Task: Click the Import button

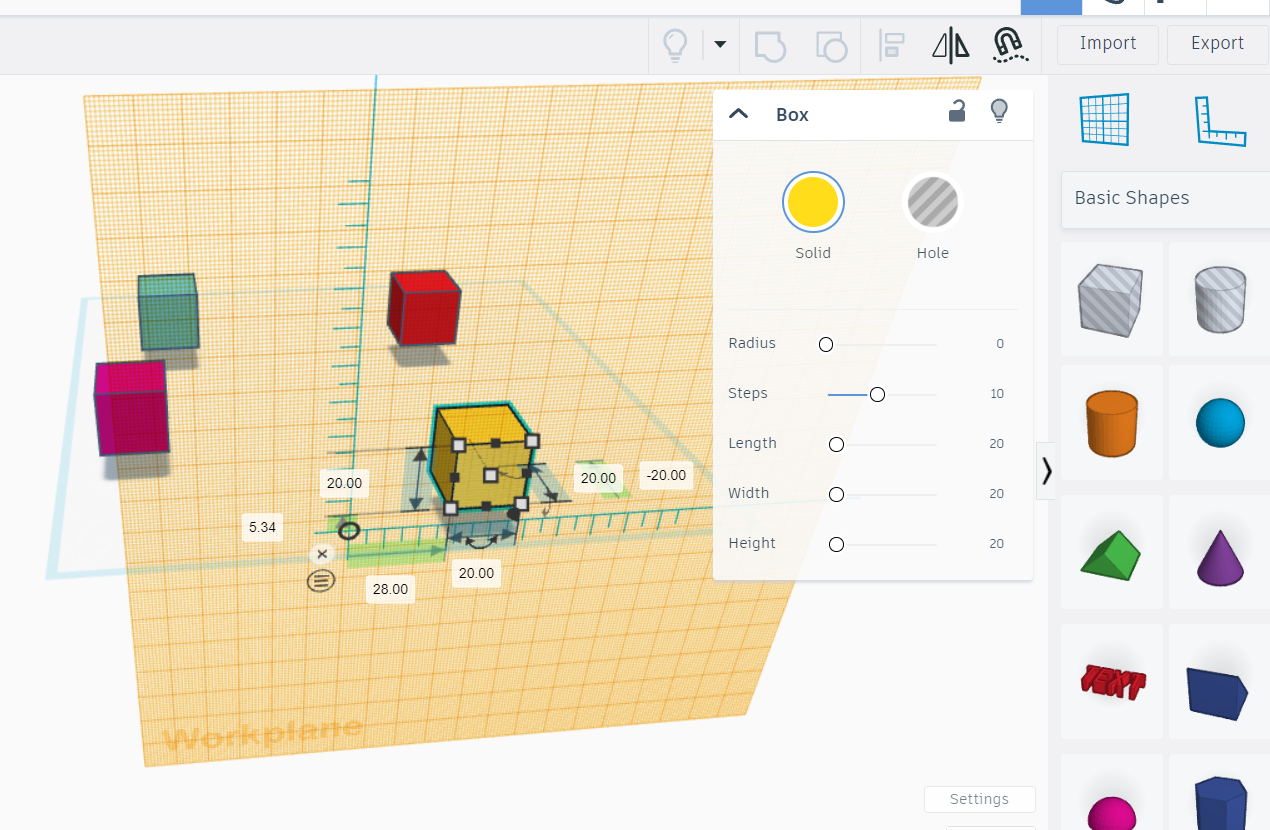Action: pyautogui.click(x=1108, y=44)
